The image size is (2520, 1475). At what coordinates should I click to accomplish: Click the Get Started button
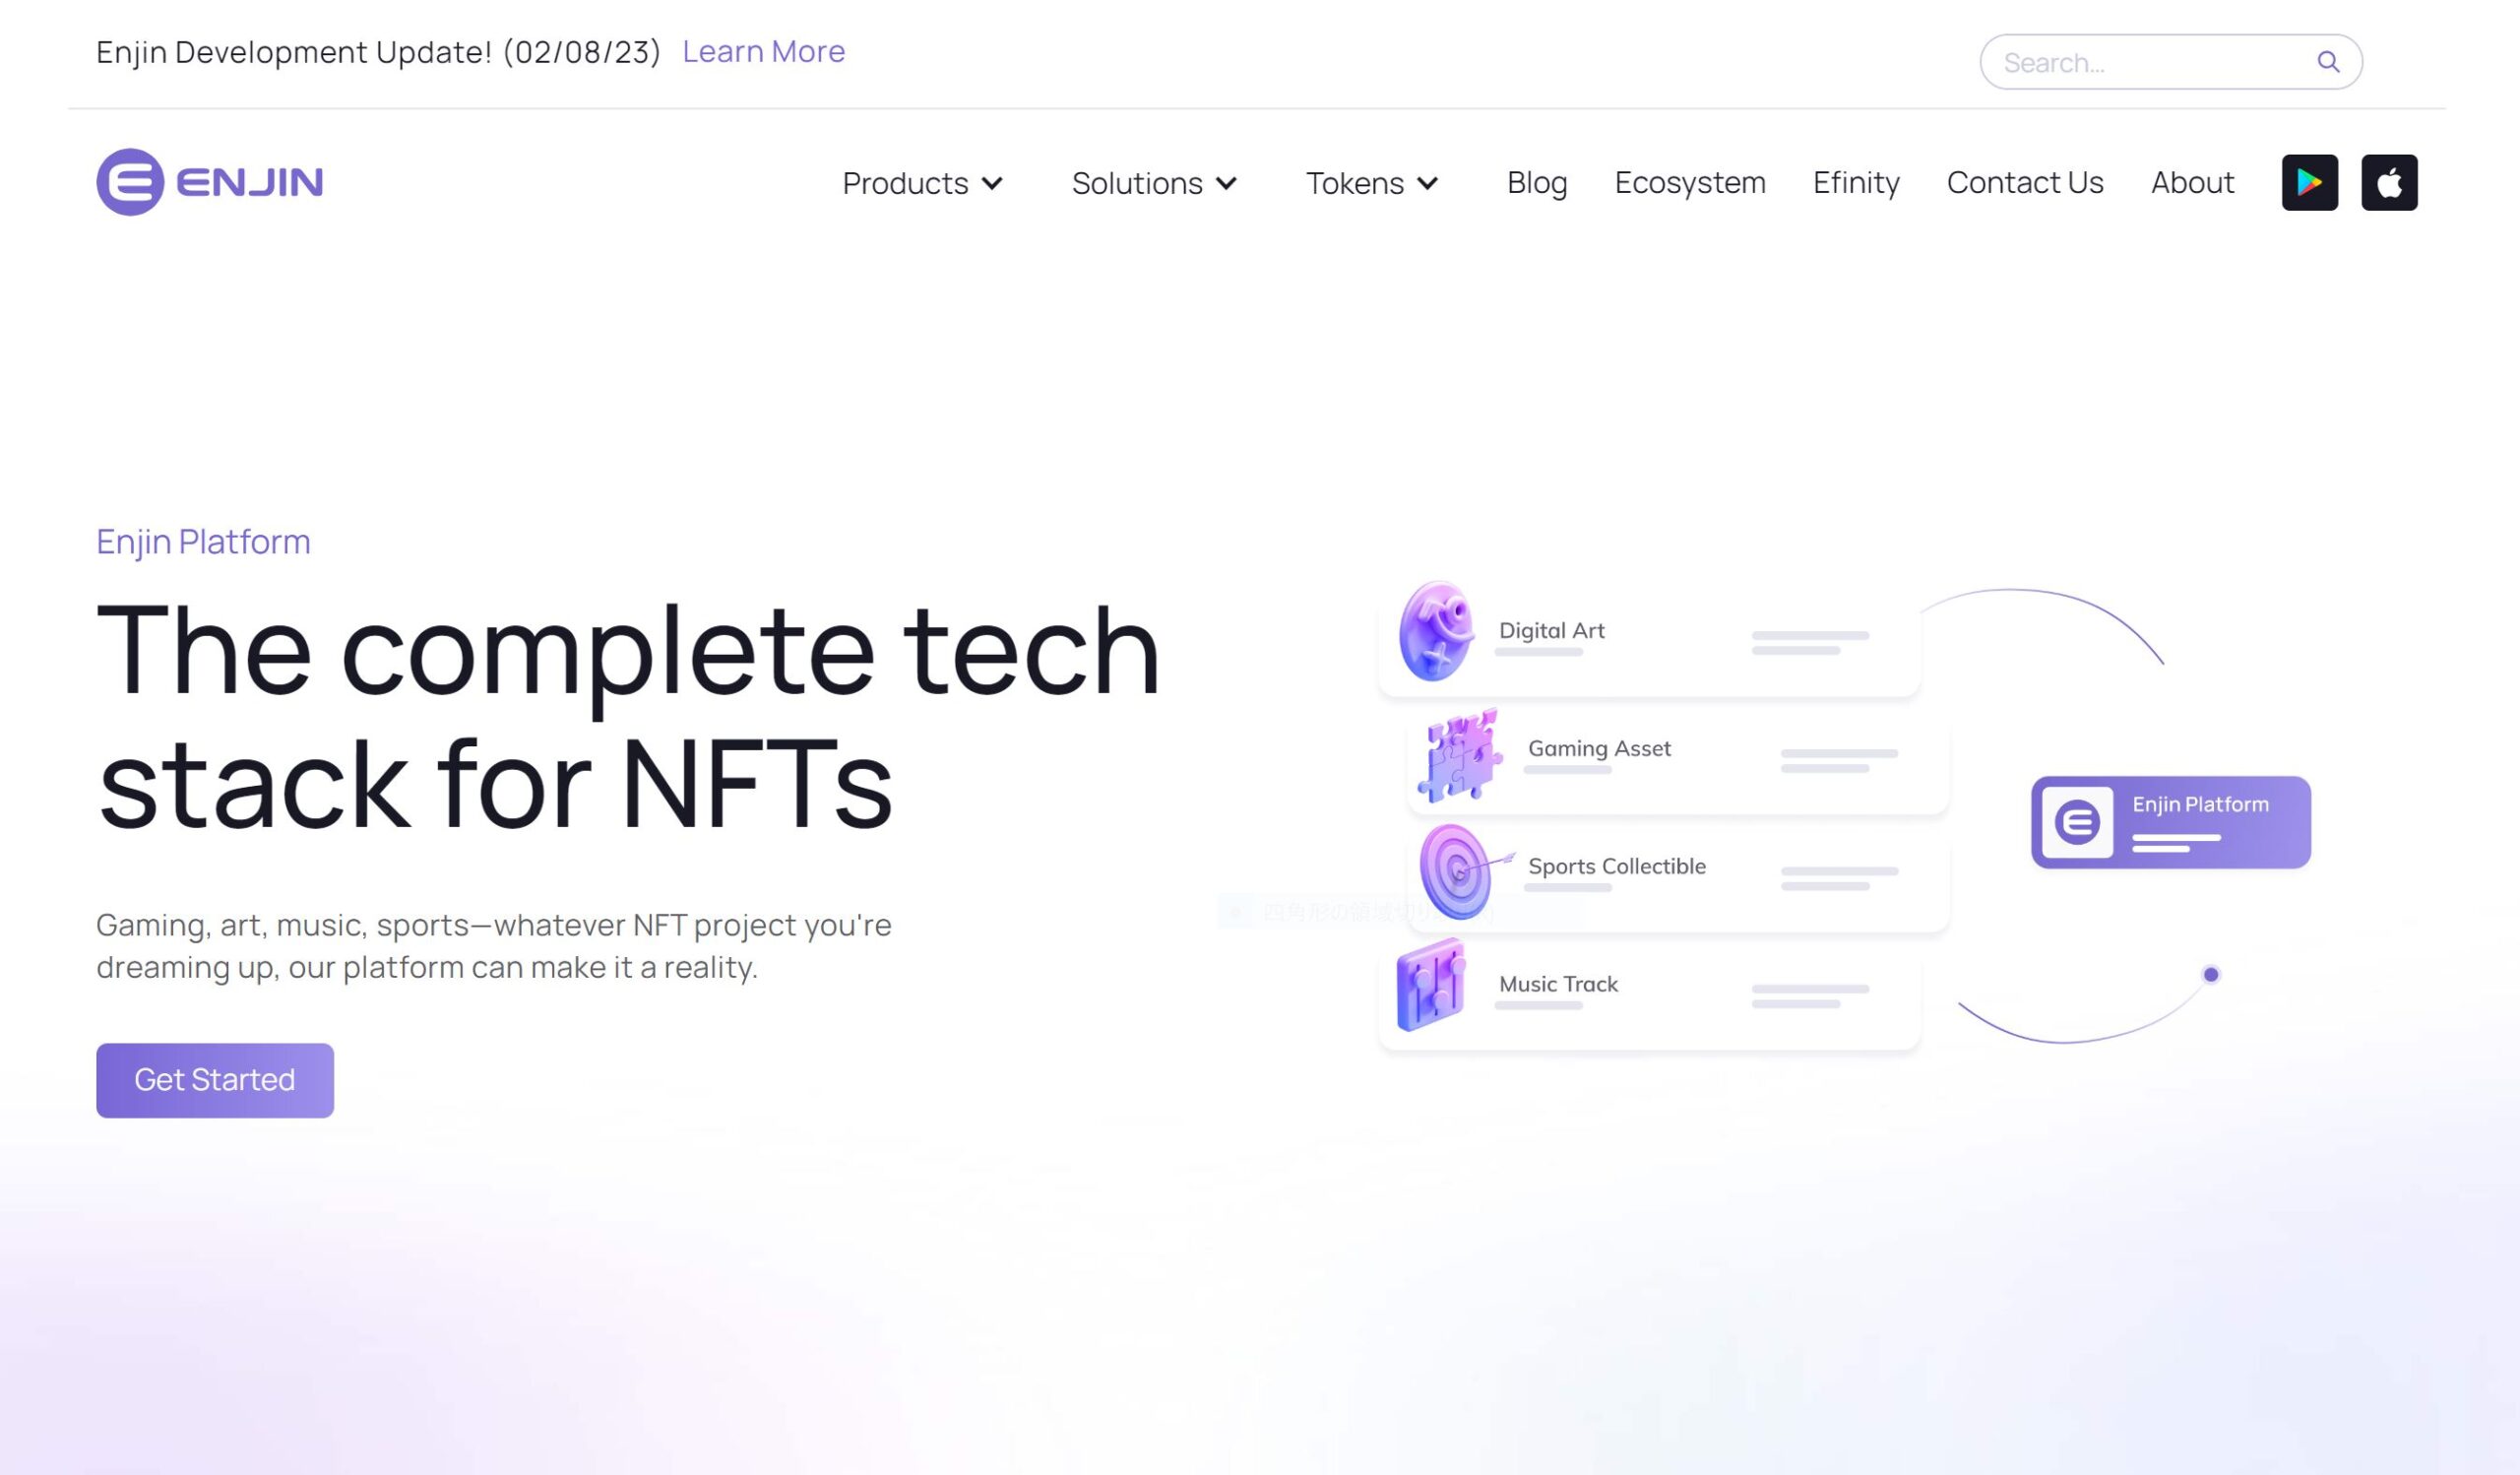214,1080
